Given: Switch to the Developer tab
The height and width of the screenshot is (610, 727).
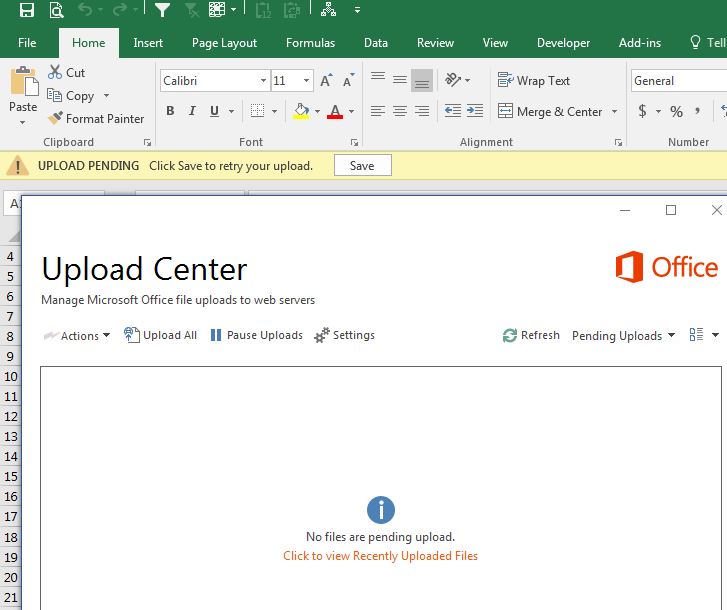Looking at the screenshot, I should click(x=563, y=43).
